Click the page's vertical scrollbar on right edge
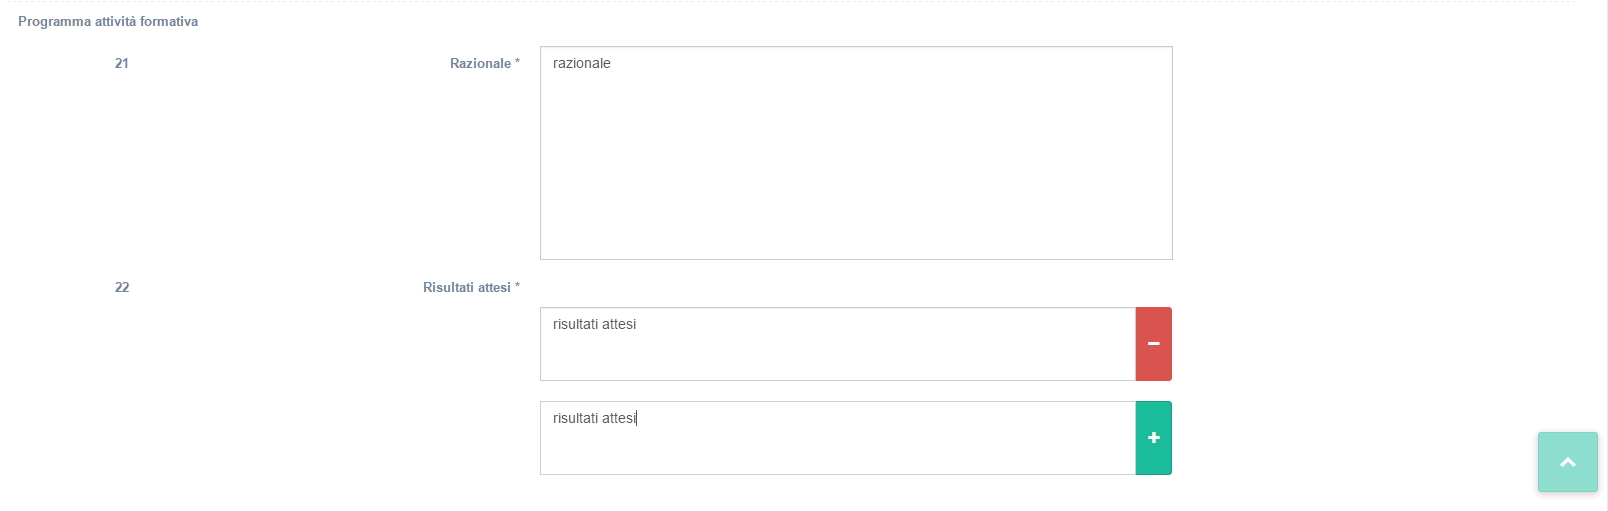 [x=1604, y=250]
